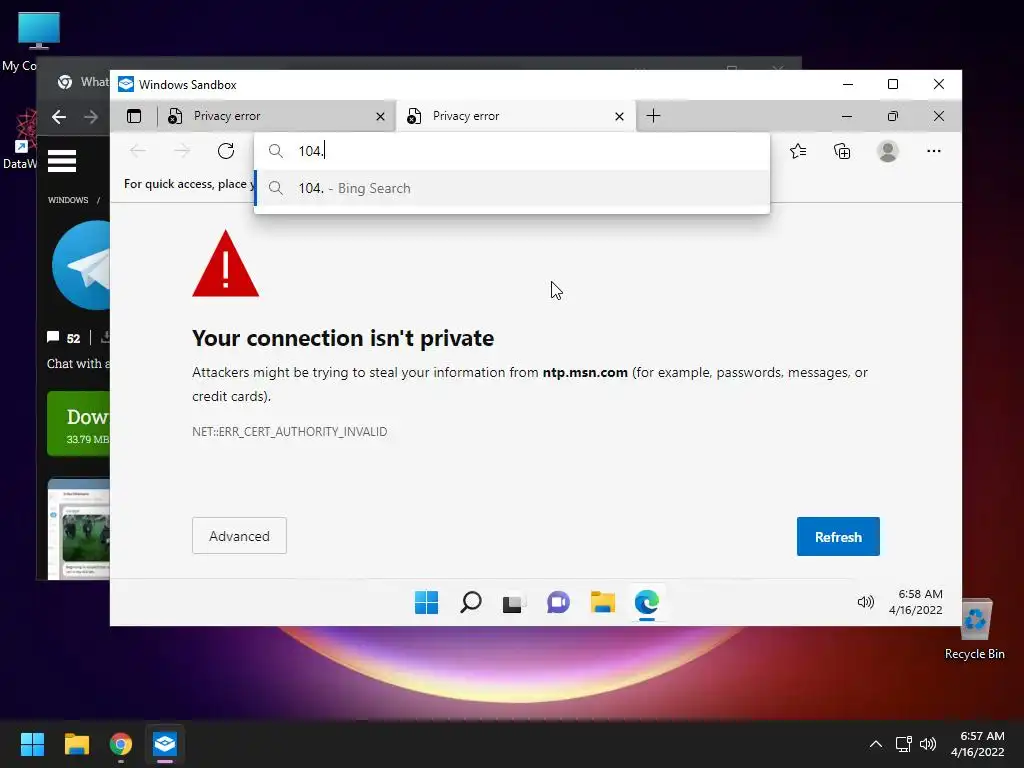Open the Telegram screenshot thumbnail in Chrome
This screenshot has width=1024, height=768.
pos(78,528)
